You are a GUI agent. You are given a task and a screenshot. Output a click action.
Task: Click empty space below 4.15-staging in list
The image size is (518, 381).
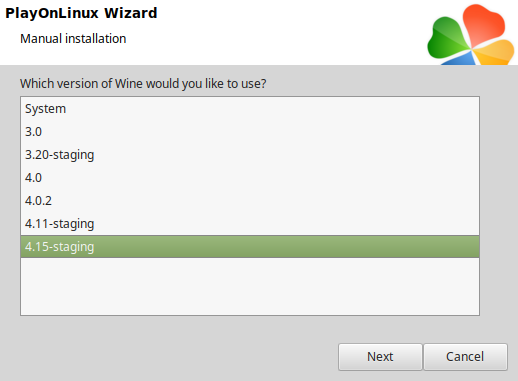coord(250,286)
